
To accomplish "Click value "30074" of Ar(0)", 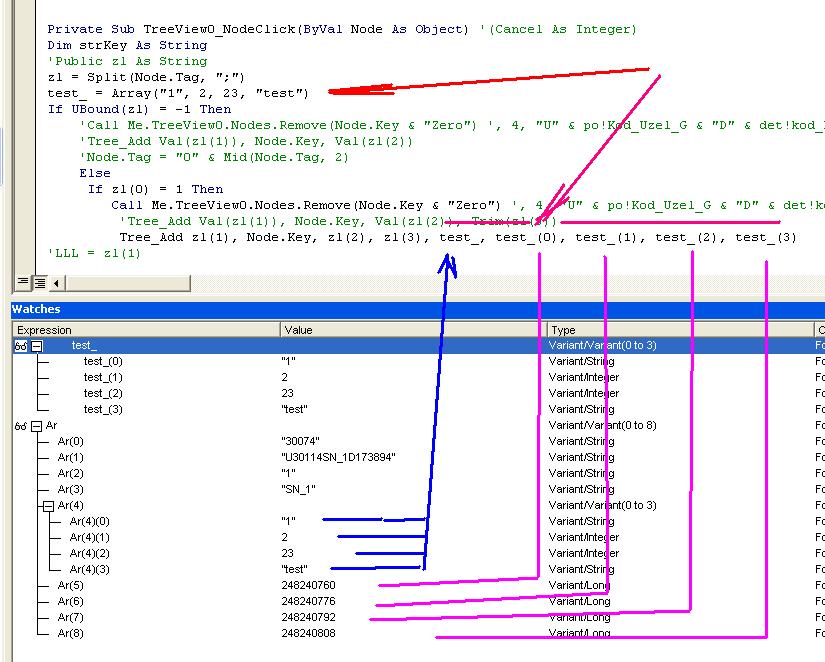I will tap(300, 441).
